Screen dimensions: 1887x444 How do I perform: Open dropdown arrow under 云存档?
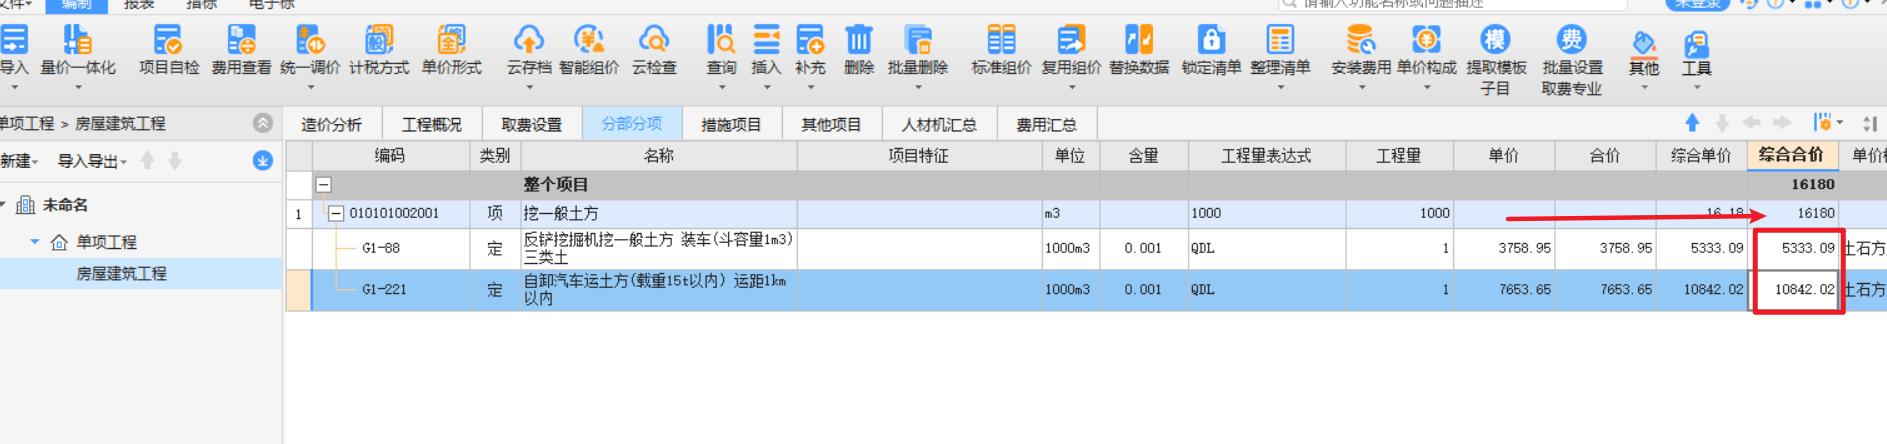(529, 87)
